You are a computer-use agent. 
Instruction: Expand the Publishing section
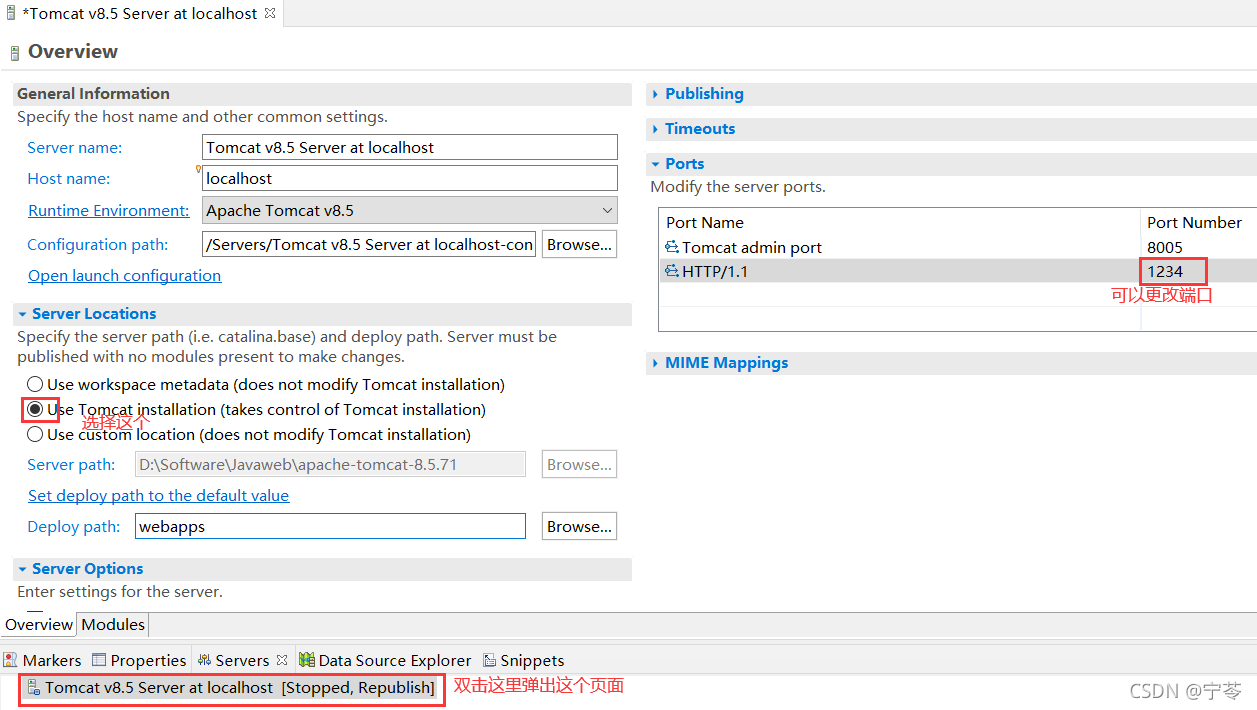[x=655, y=94]
